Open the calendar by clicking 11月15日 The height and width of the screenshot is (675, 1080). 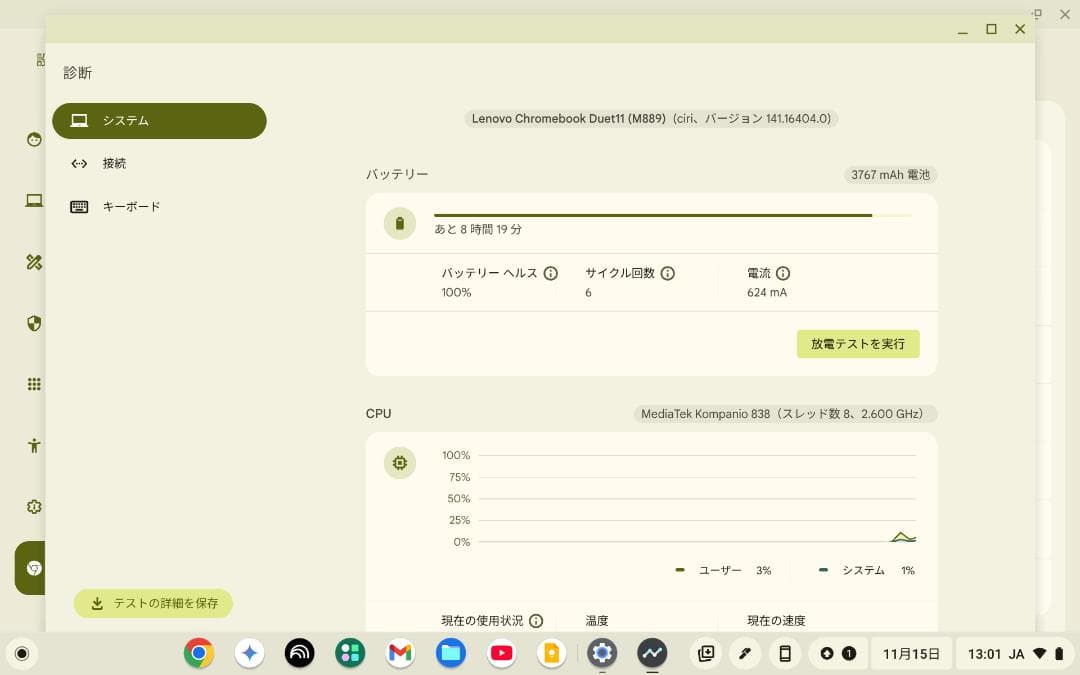[x=911, y=653]
